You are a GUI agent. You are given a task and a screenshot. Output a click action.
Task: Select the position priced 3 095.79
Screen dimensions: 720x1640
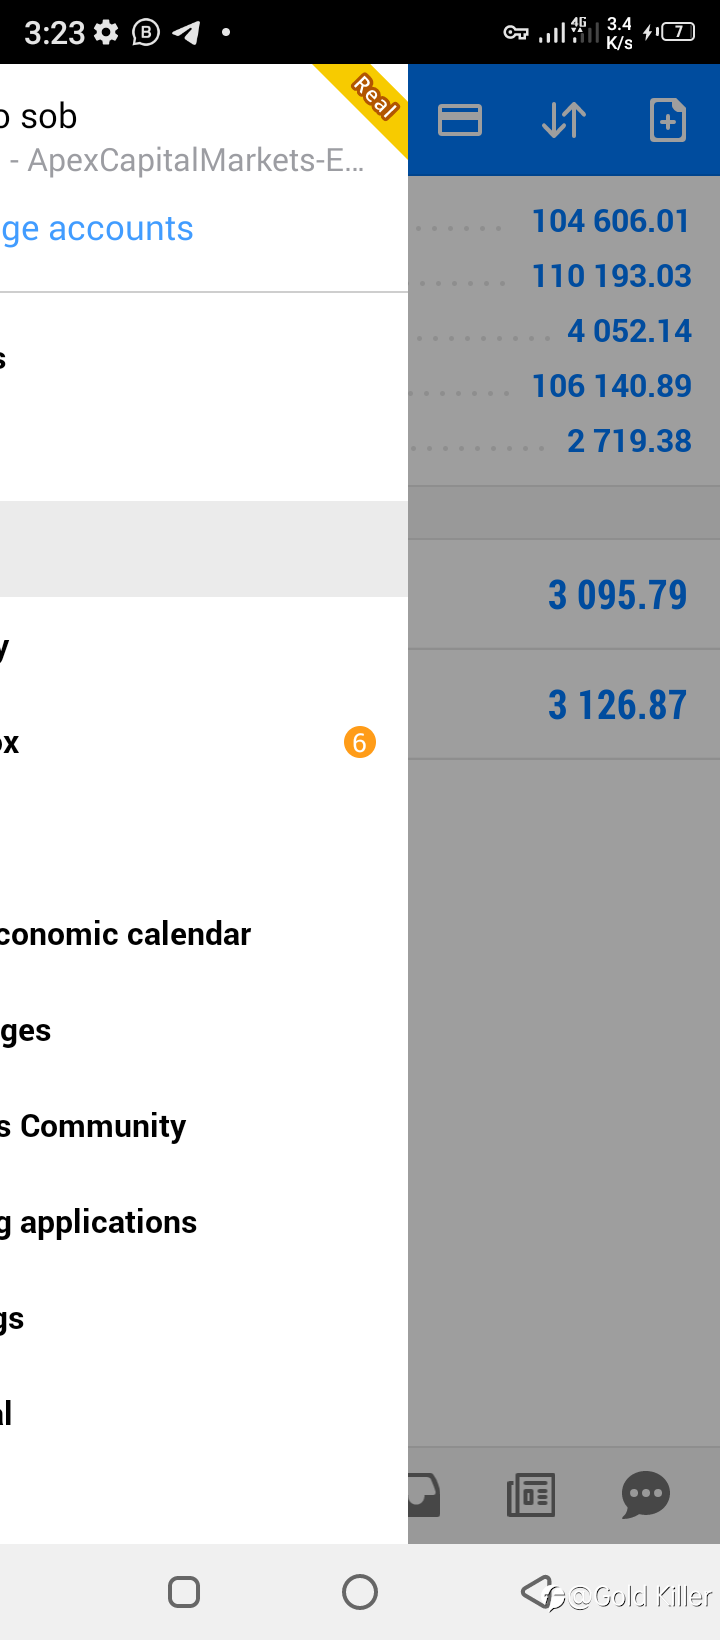point(564,595)
